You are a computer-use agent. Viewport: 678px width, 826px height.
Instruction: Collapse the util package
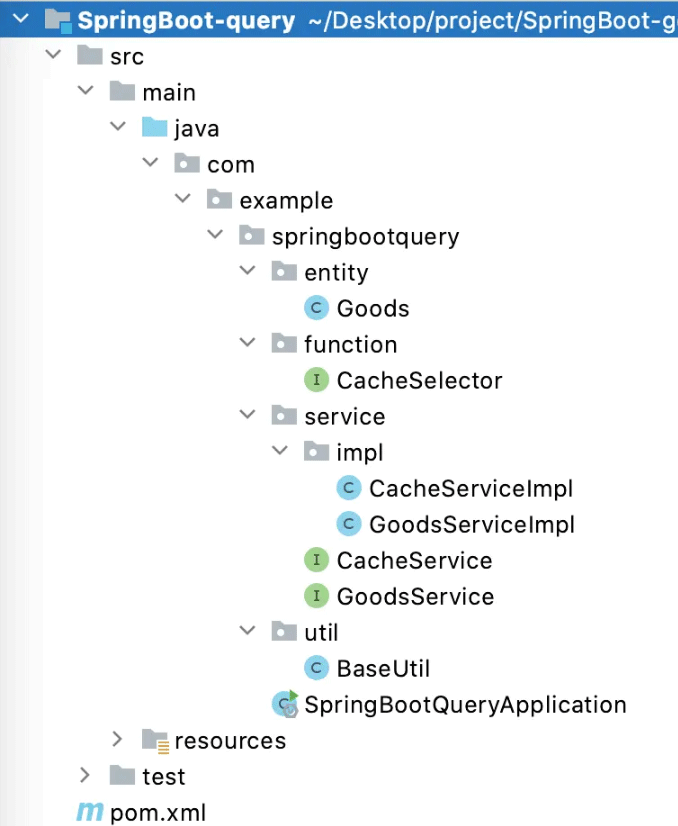[x=247, y=632]
